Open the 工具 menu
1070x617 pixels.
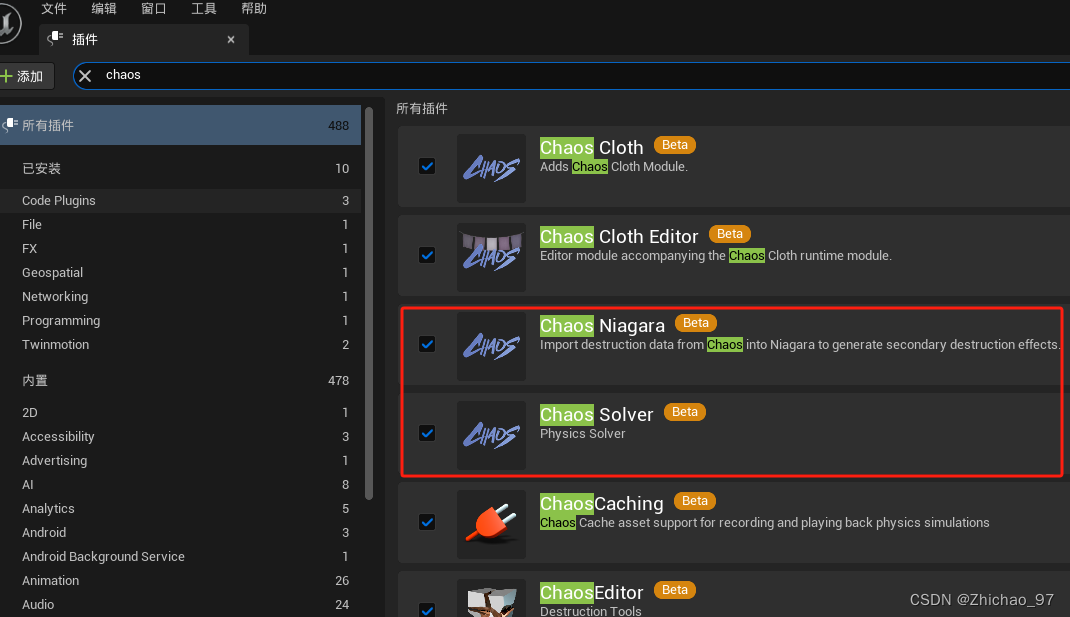point(203,8)
